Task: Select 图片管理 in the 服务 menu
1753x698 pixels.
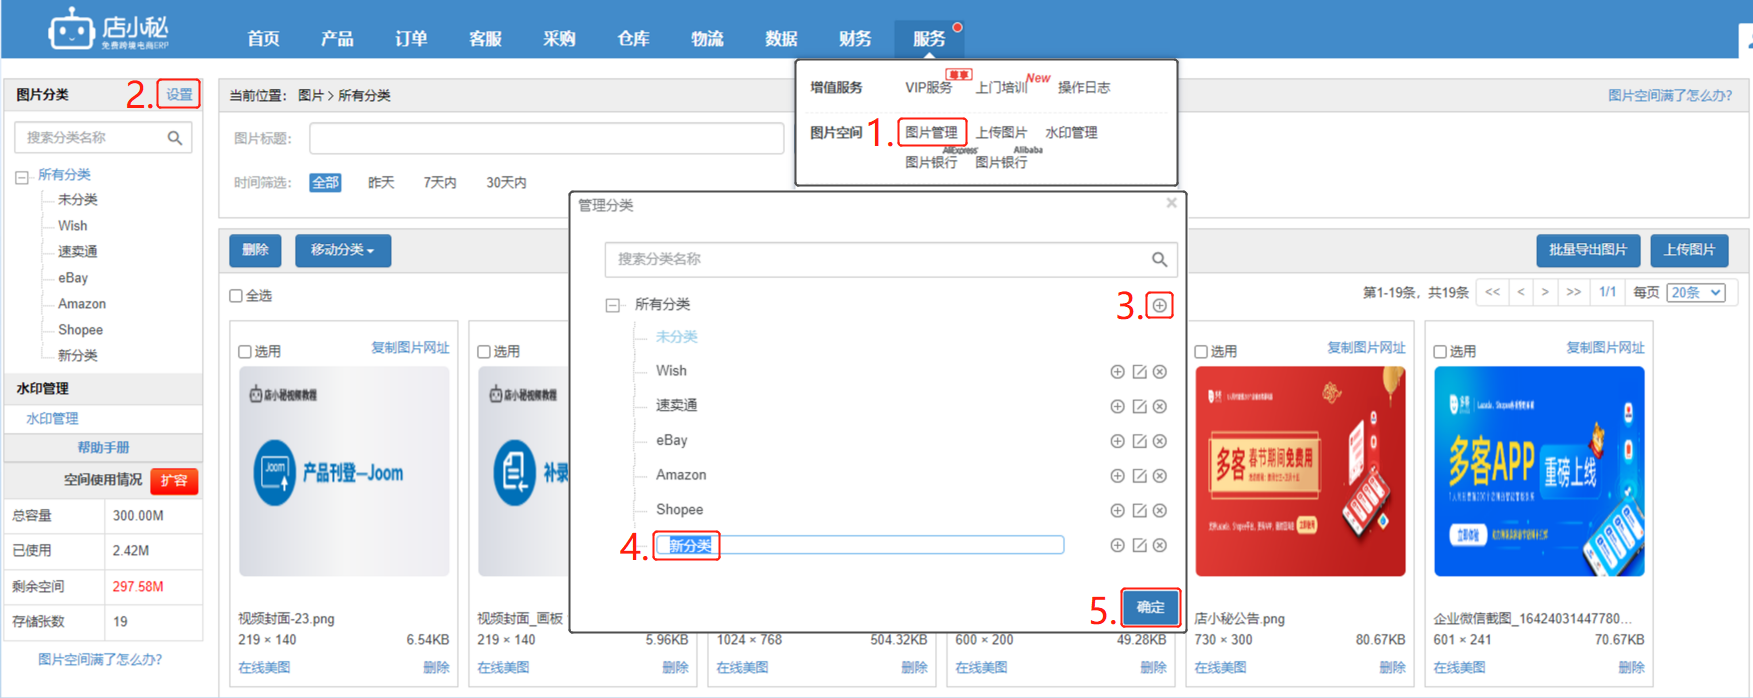Action: tap(931, 132)
